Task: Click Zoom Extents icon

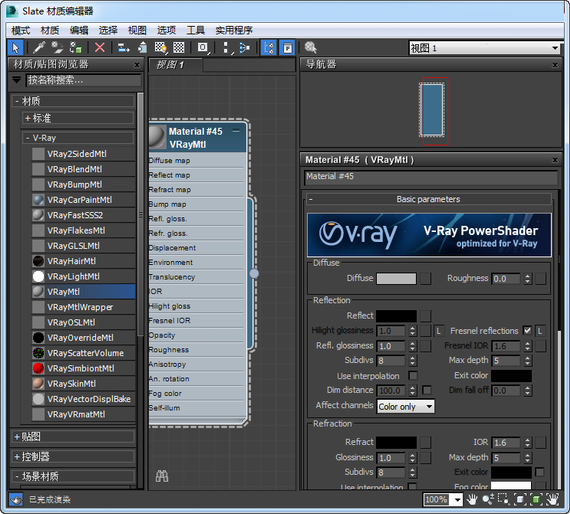Action: pyautogui.click(x=520, y=499)
